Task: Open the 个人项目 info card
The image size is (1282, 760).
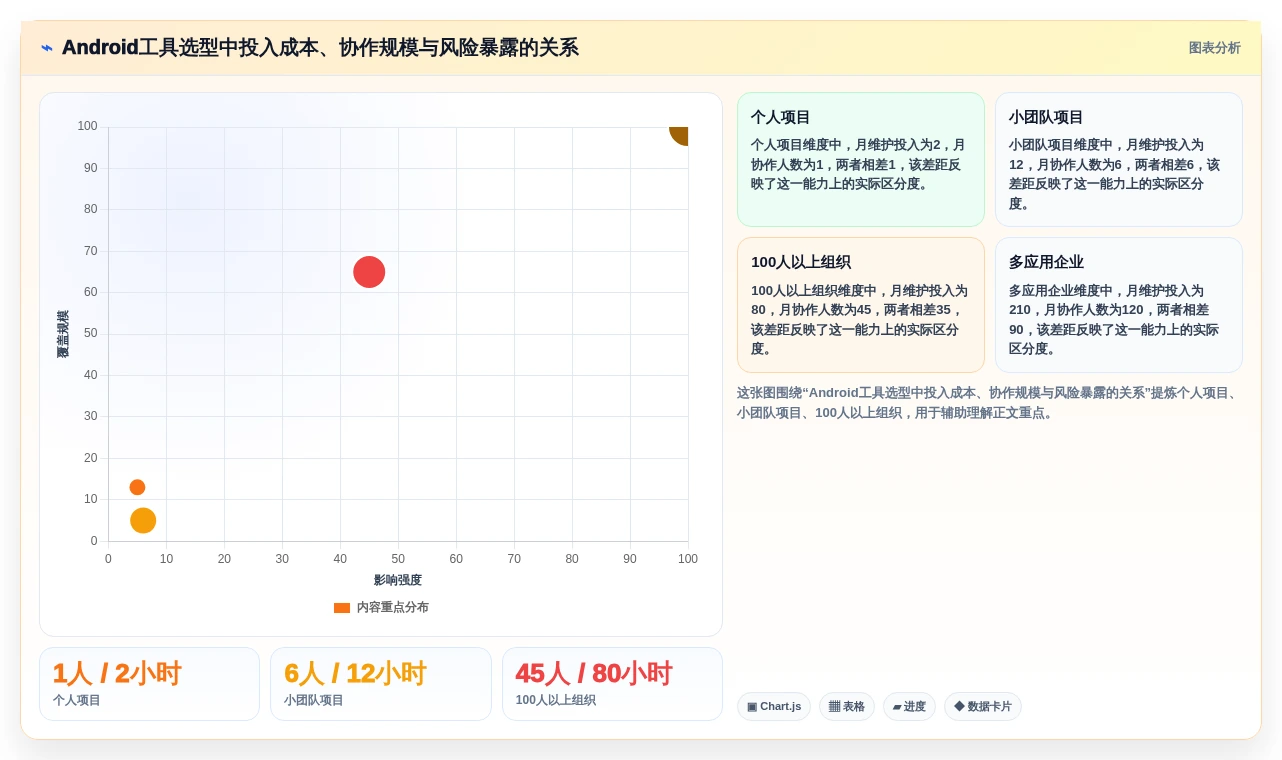Action: (x=860, y=159)
